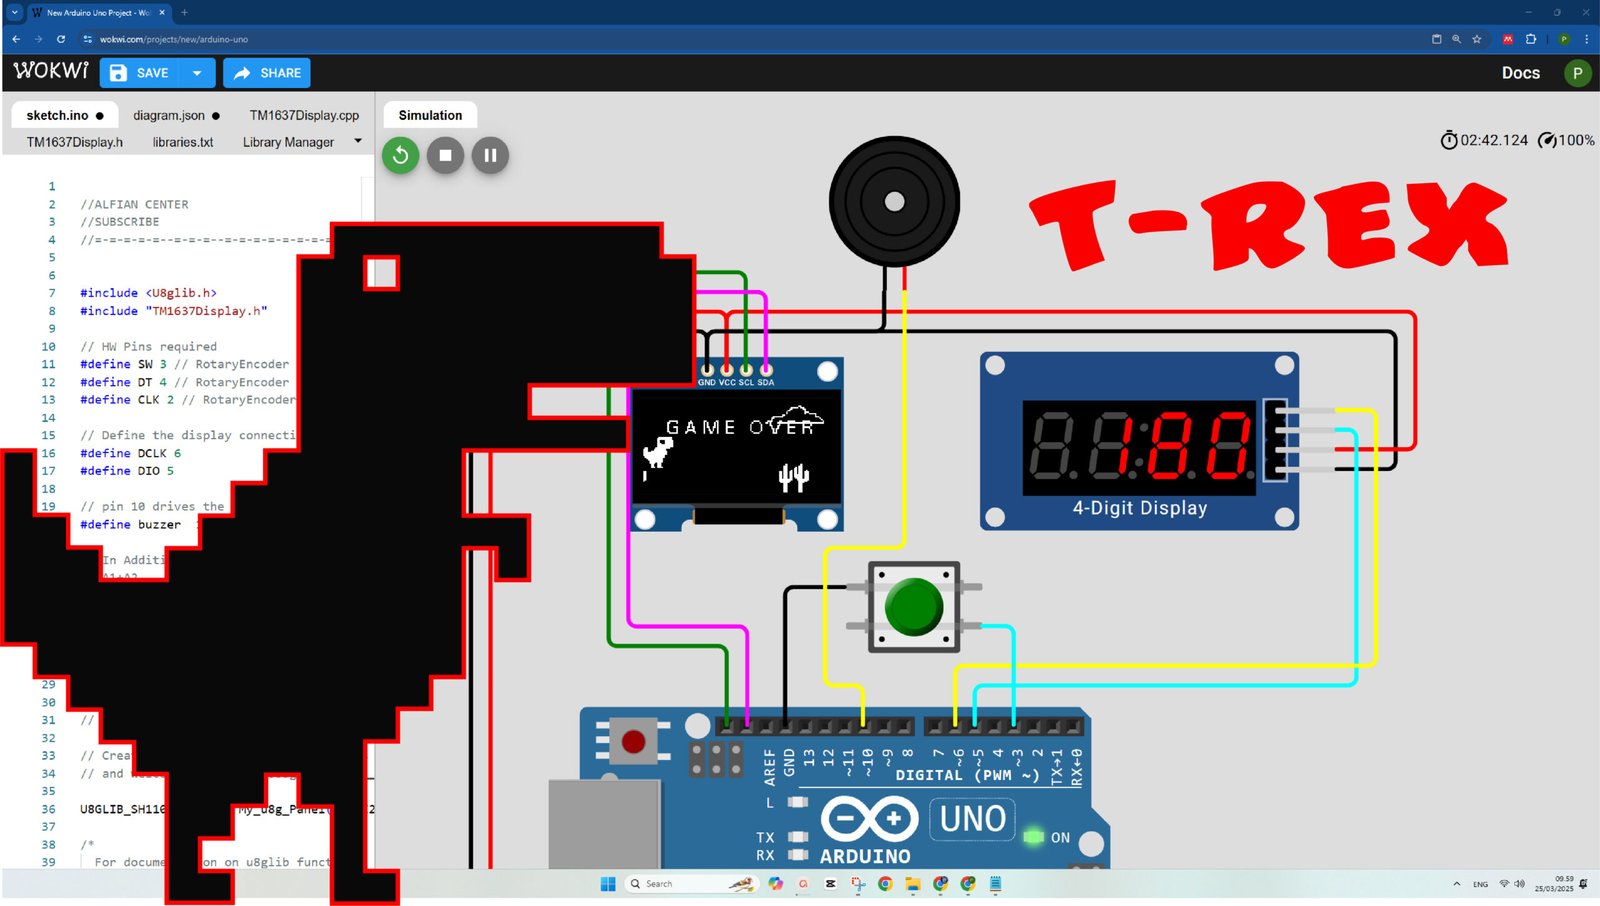The height and width of the screenshot is (906, 1600).
Task: Stop the running simulation
Action: [445, 155]
